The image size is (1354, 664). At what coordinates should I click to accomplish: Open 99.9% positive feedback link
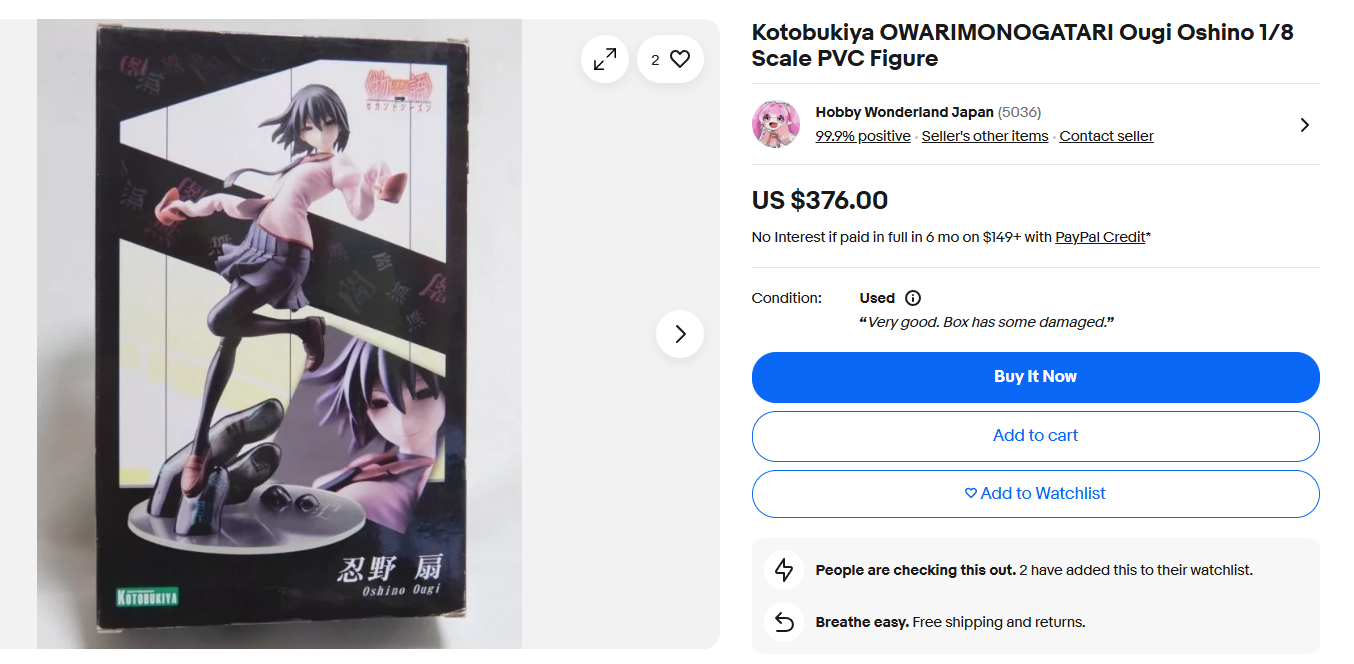click(x=863, y=136)
